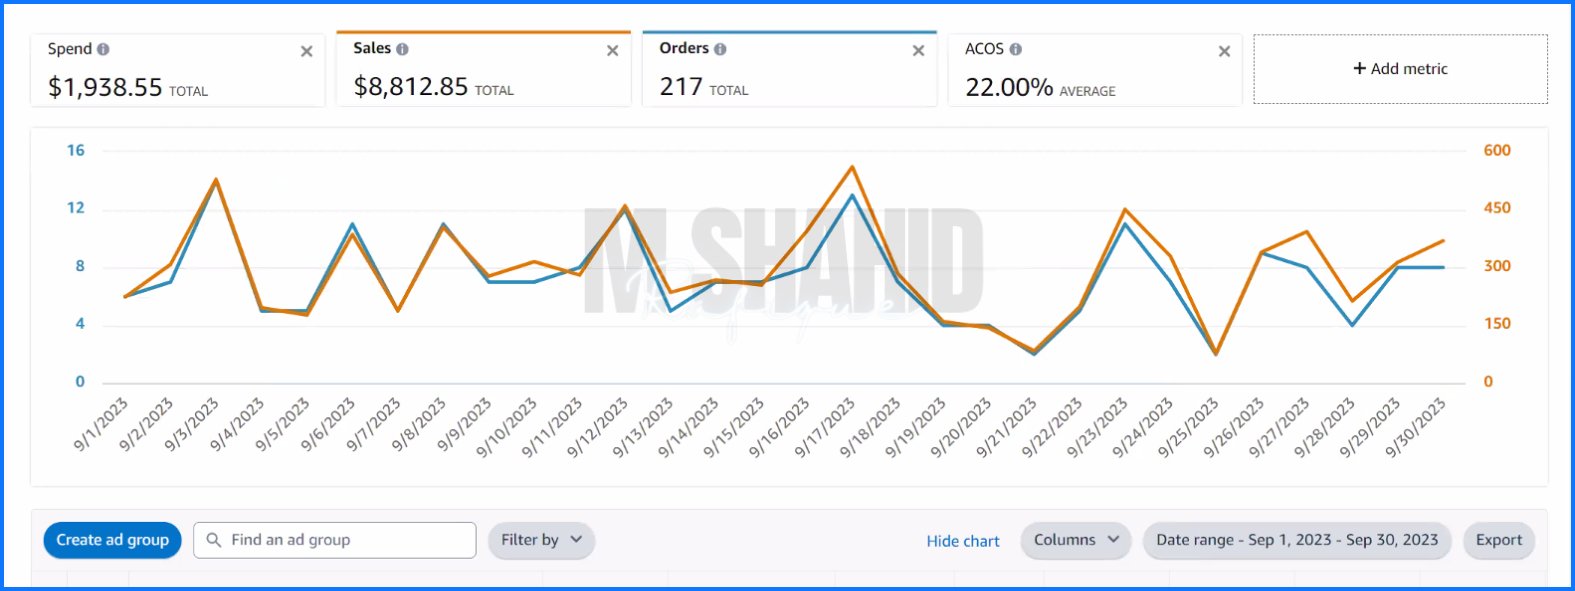The width and height of the screenshot is (1575, 591).
Task: Click the 16 left axis value
Action: tap(76, 150)
